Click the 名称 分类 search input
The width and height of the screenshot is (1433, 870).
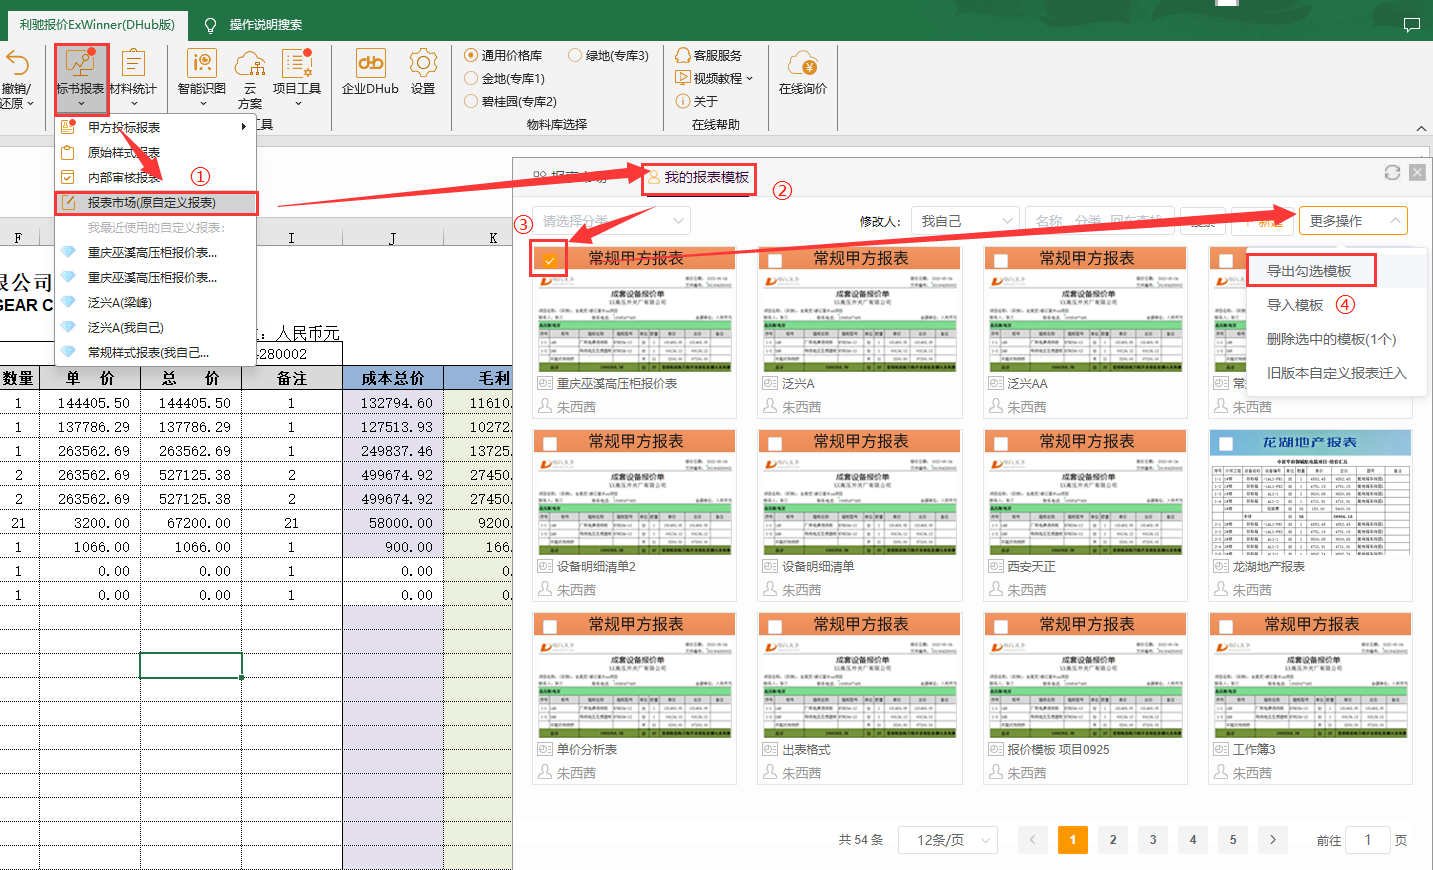(1101, 221)
